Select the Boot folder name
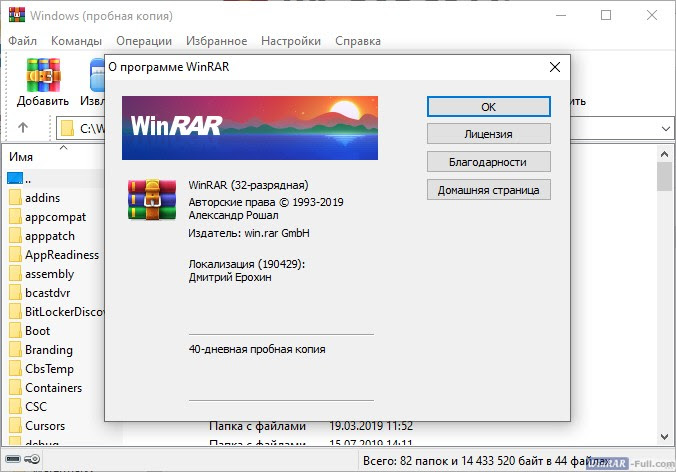The height and width of the screenshot is (472, 676). [x=38, y=331]
